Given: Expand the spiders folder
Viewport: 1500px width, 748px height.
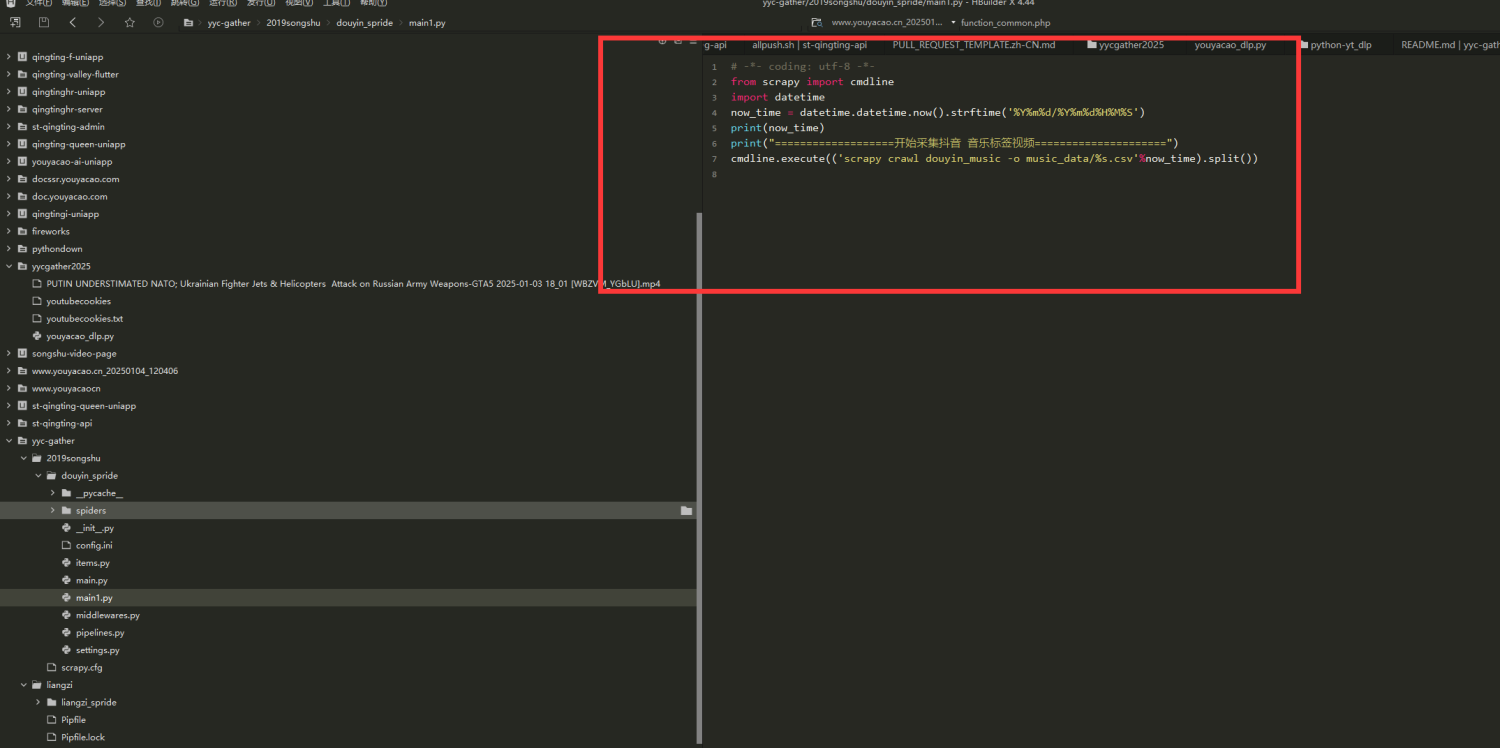Looking at the screenshot, I should coord(53,510).
